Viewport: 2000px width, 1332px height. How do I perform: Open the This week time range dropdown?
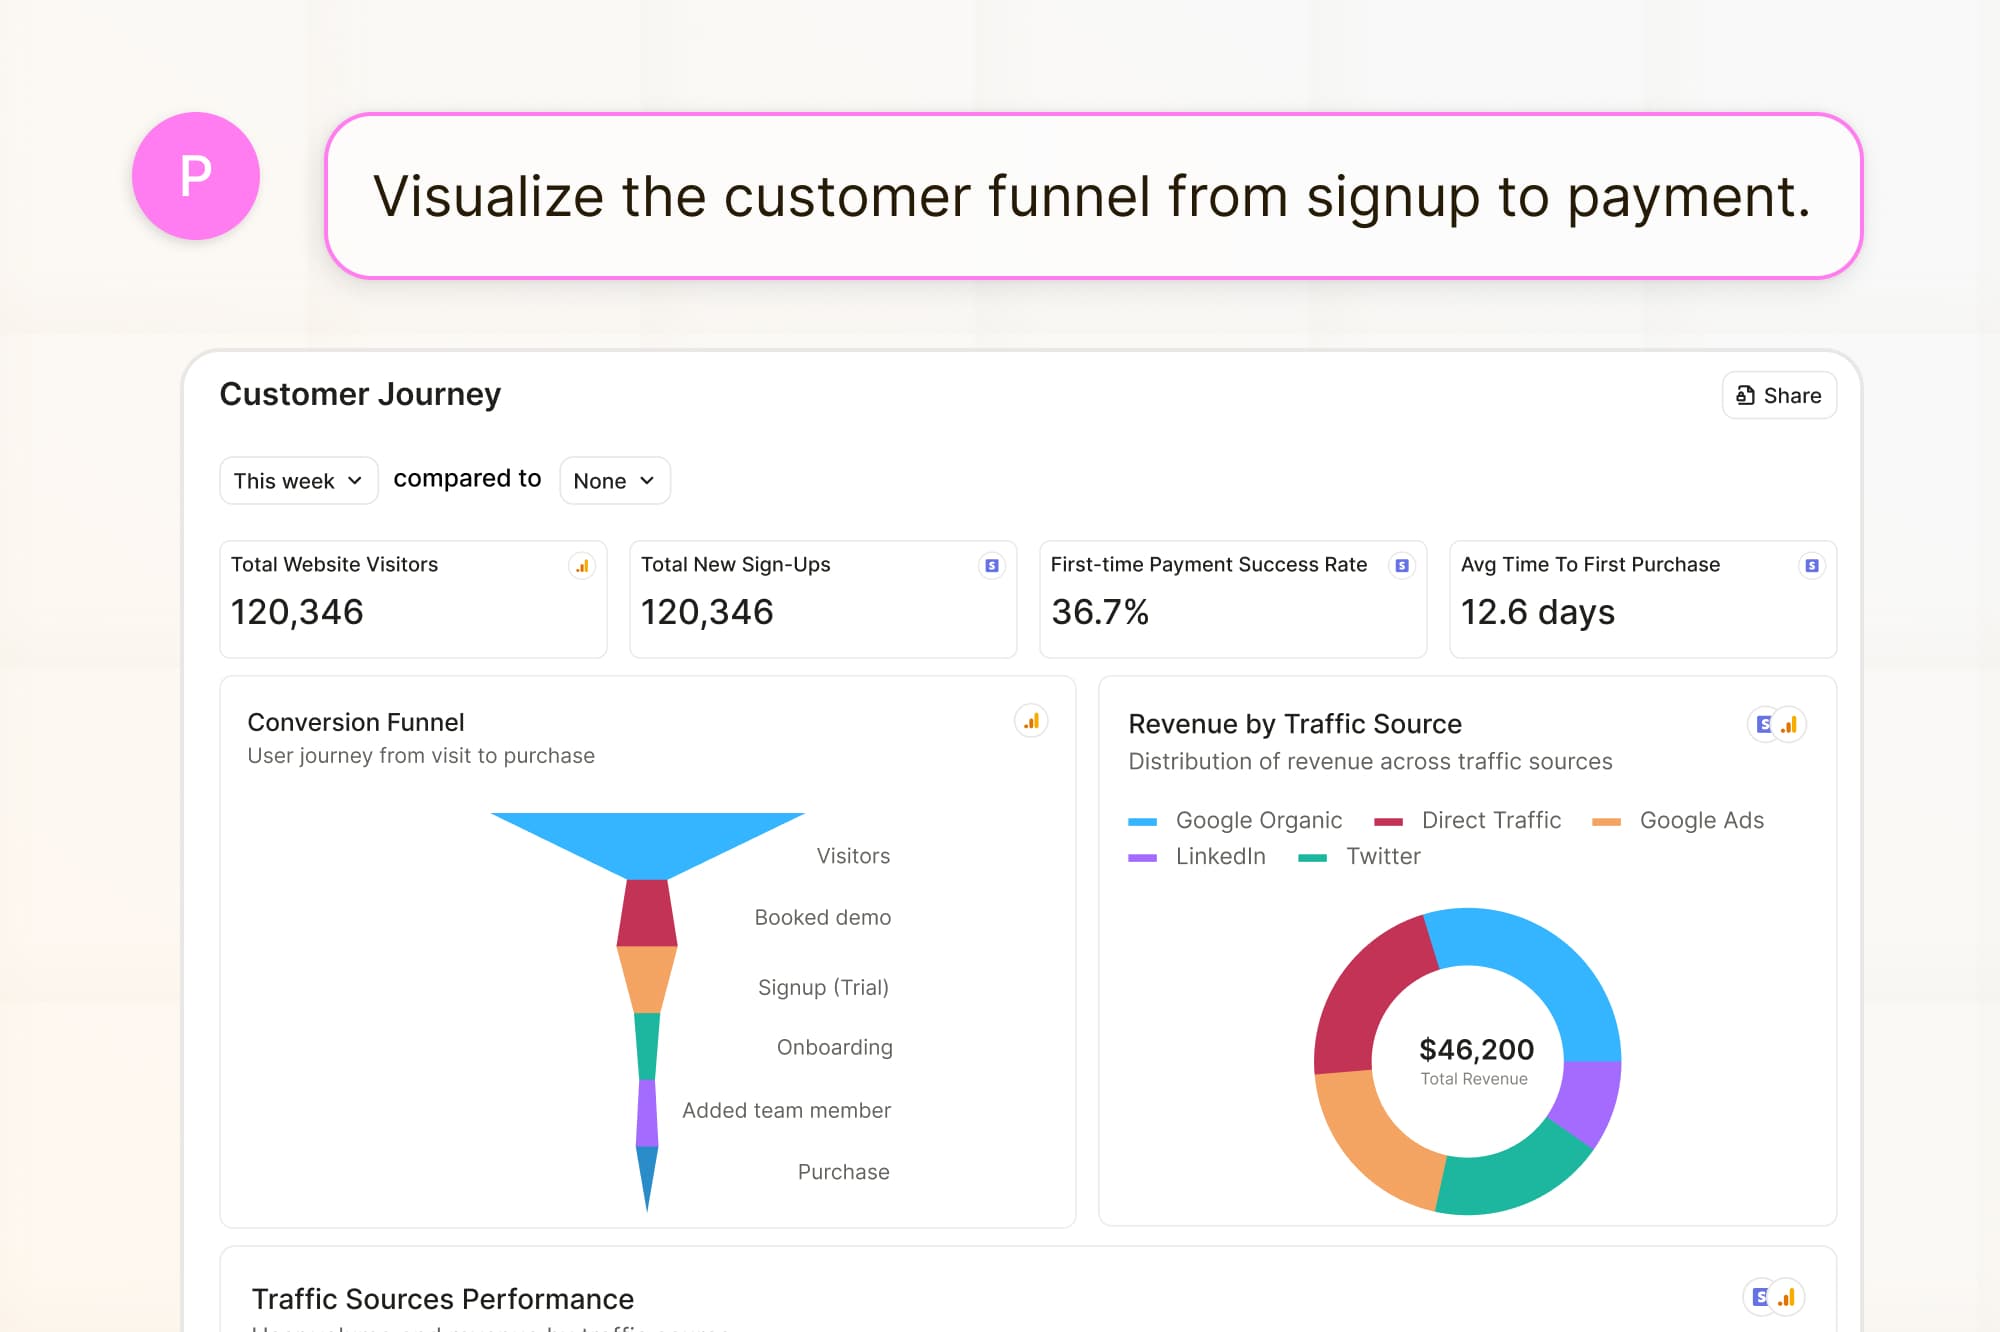298,481
